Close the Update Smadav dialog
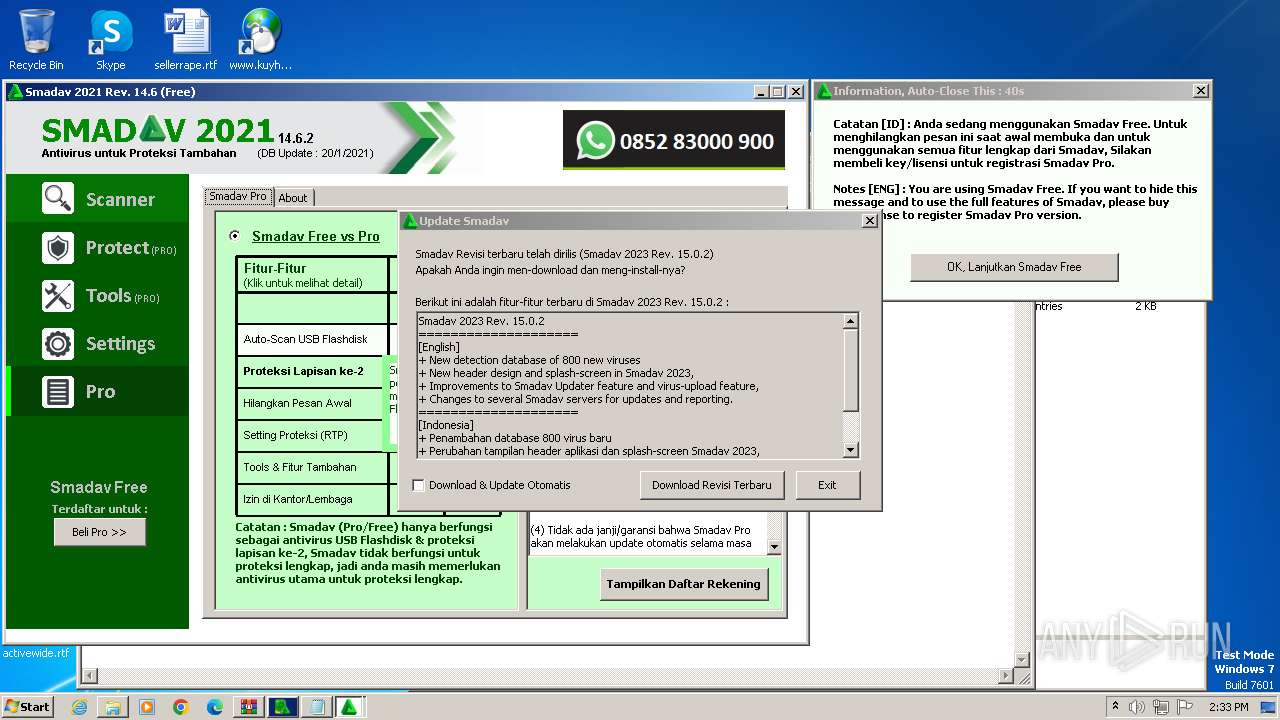The image size is (1280, 720). point(869,221)
